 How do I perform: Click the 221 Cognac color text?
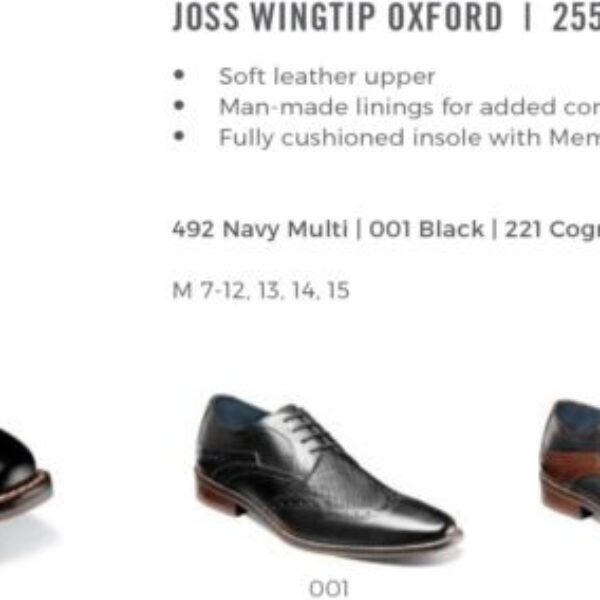click(x=552, y=230)
